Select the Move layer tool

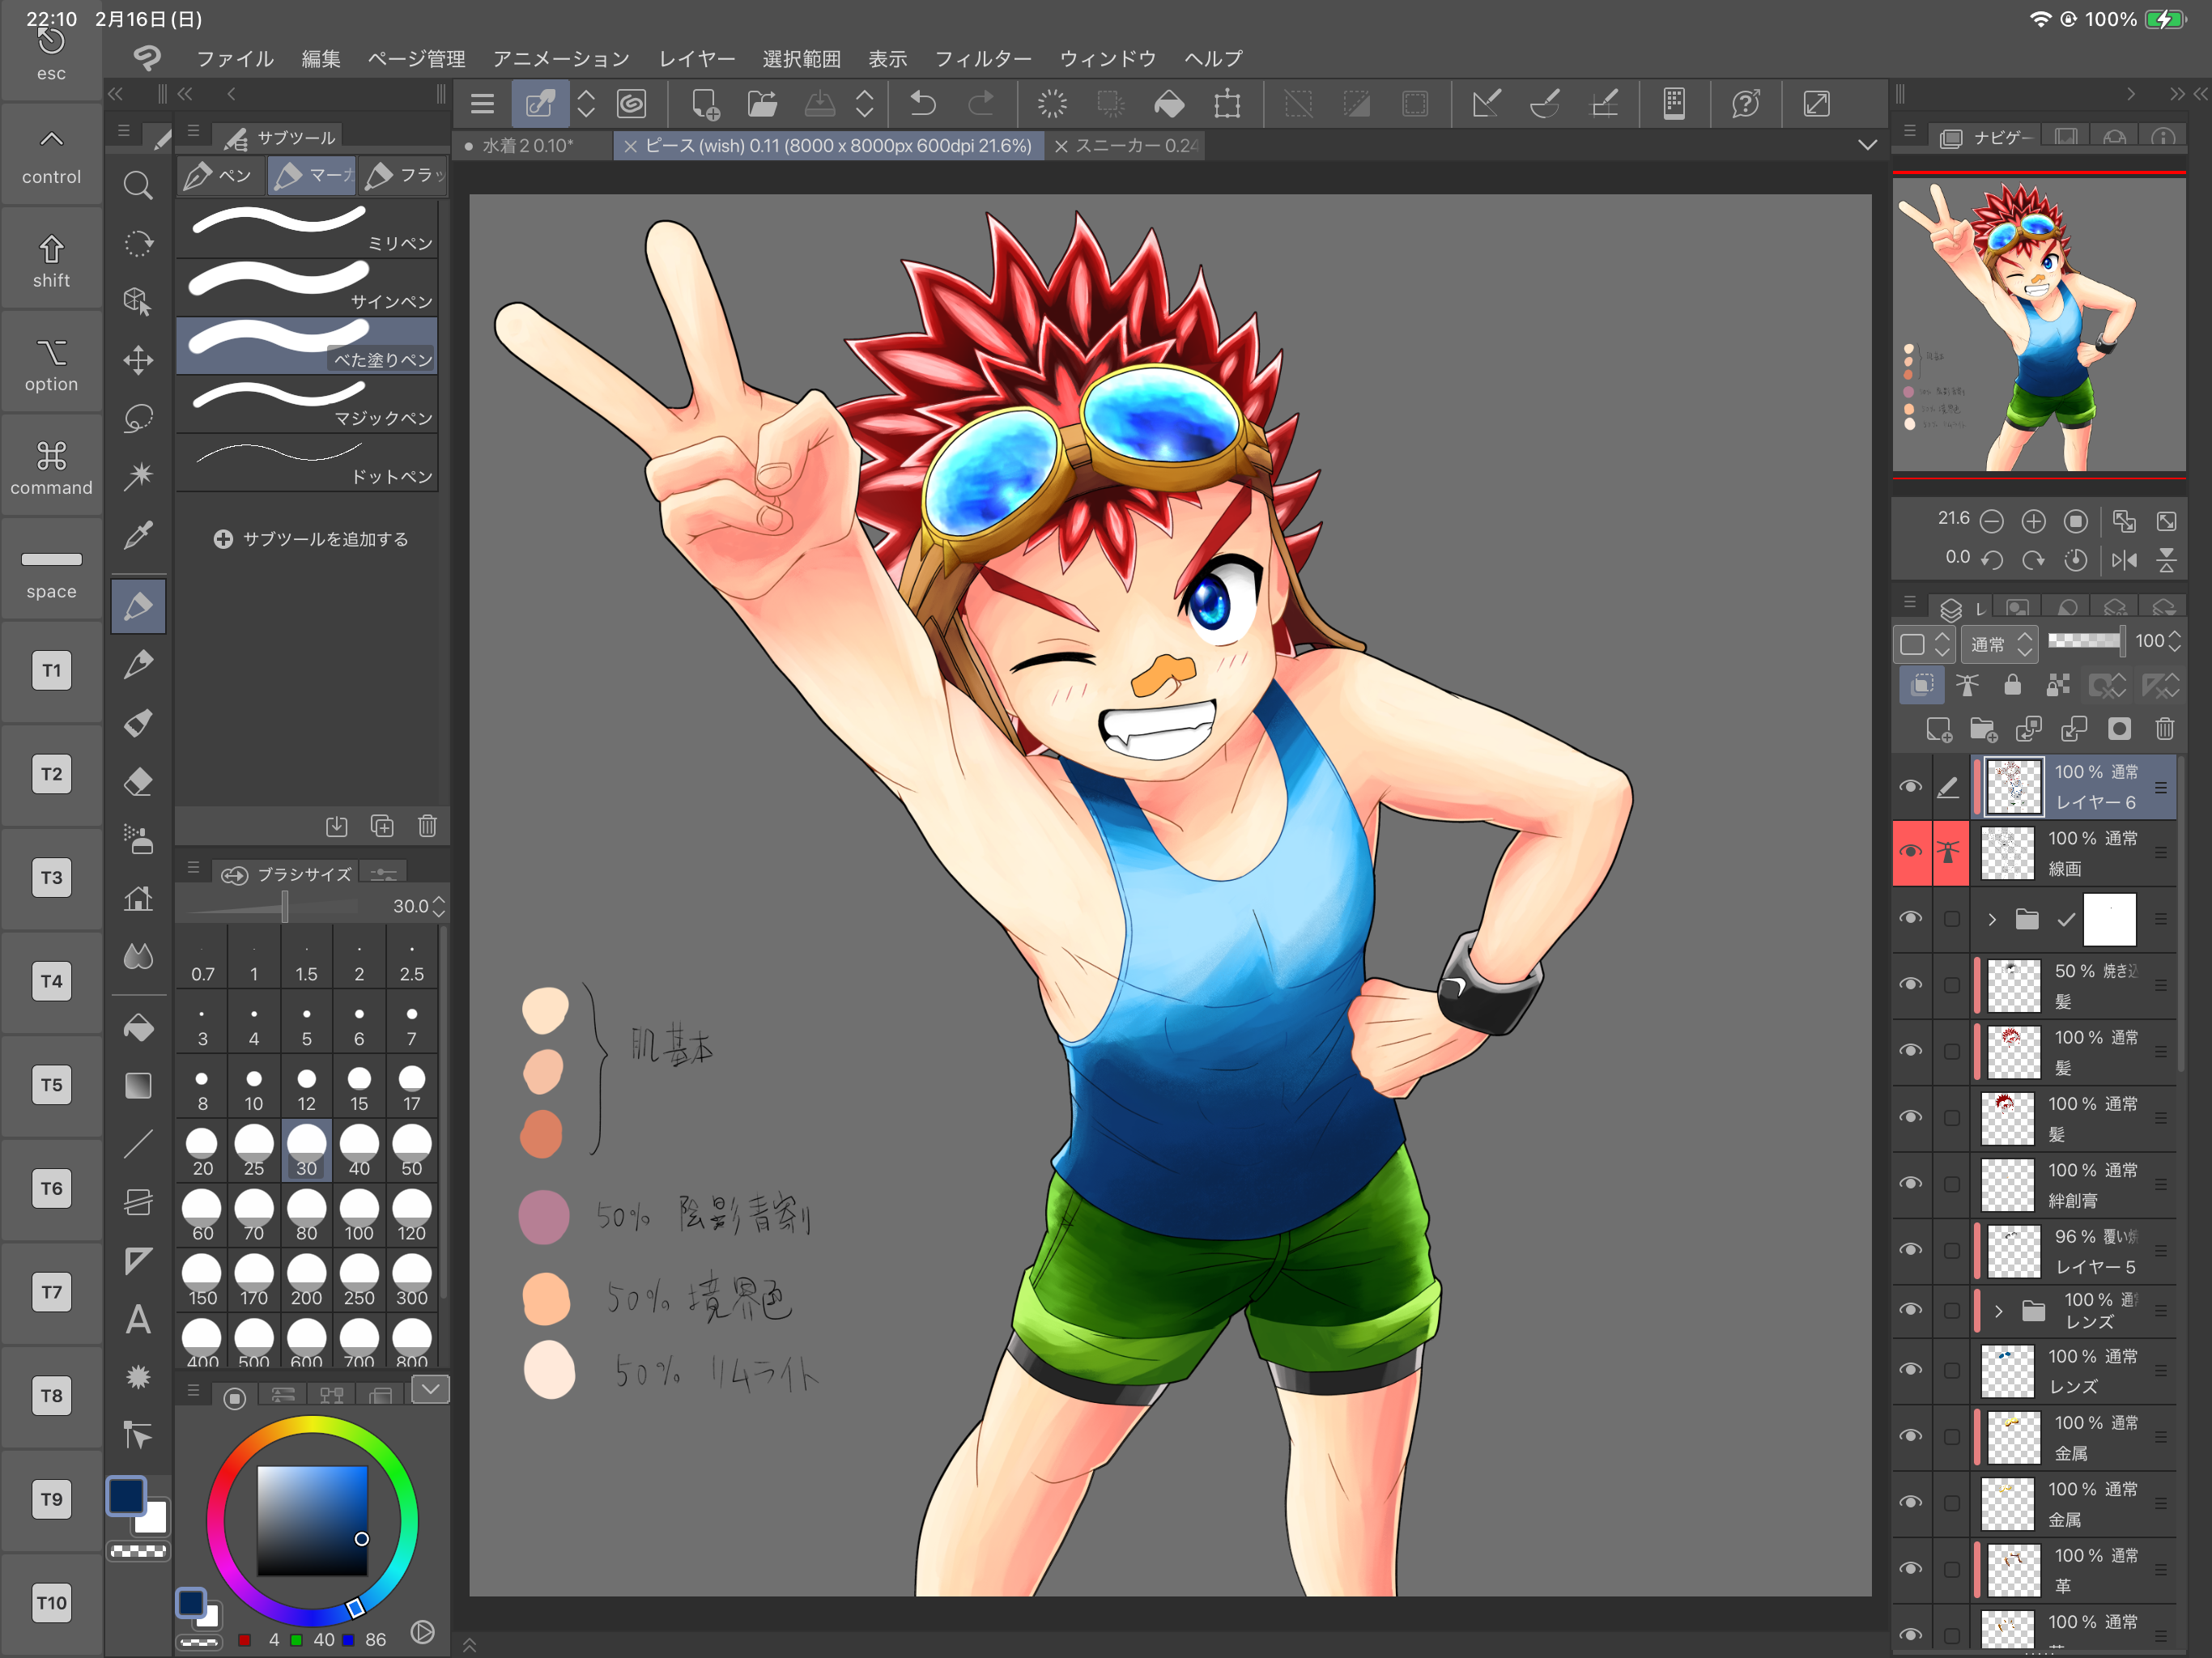(x=138, y=360)
